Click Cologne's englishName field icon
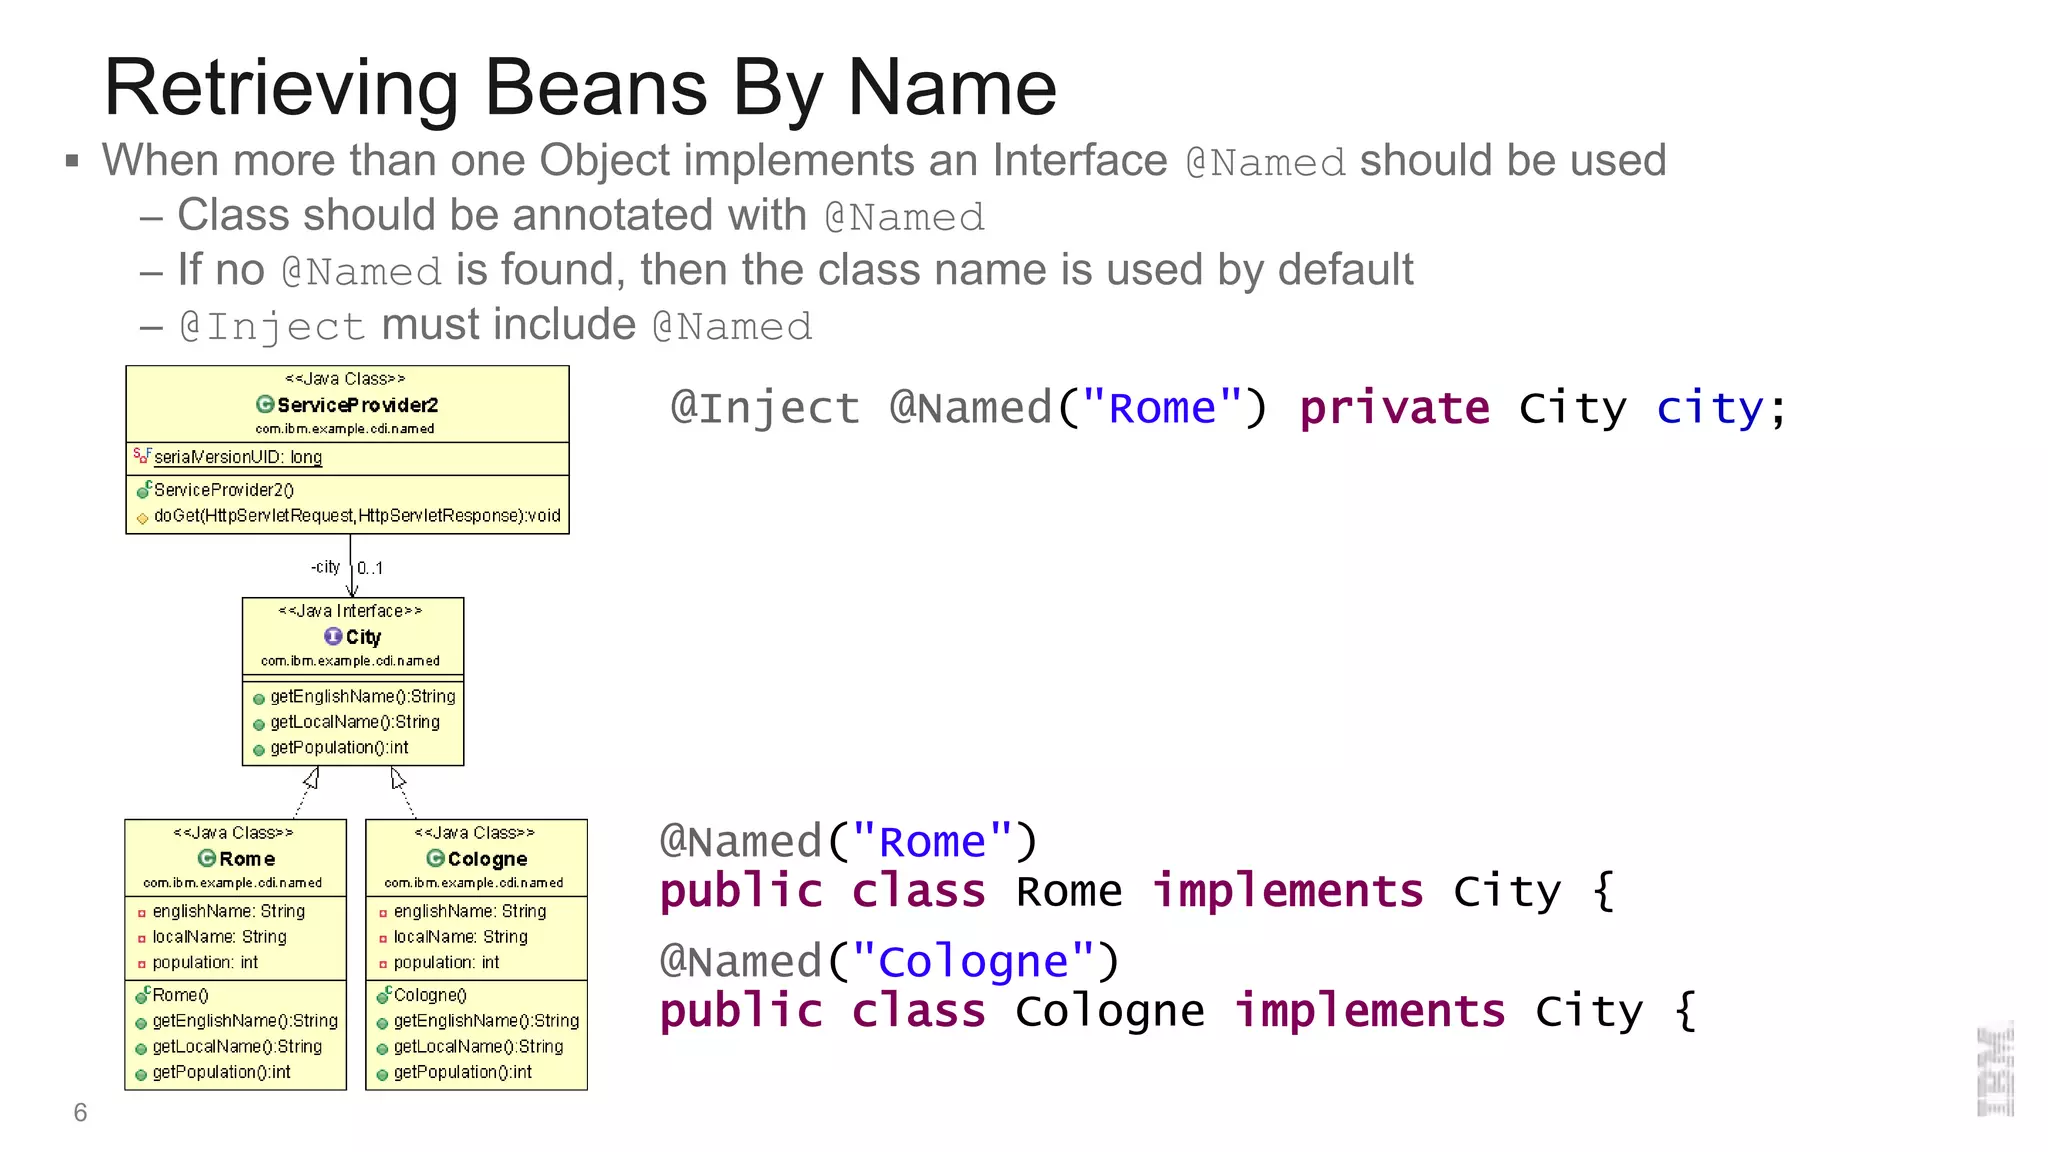 click(x=382, y=913)
